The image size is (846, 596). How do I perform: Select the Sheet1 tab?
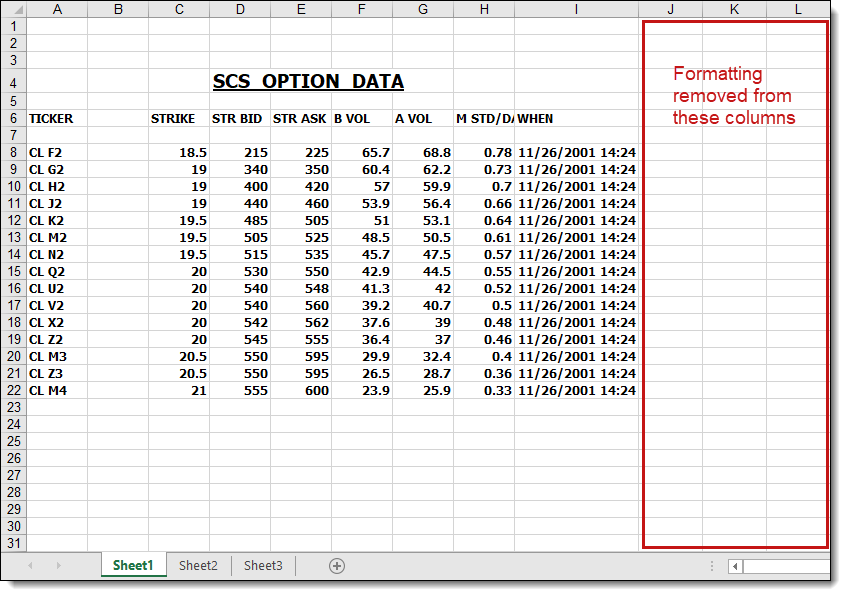(x=133, y=566)
